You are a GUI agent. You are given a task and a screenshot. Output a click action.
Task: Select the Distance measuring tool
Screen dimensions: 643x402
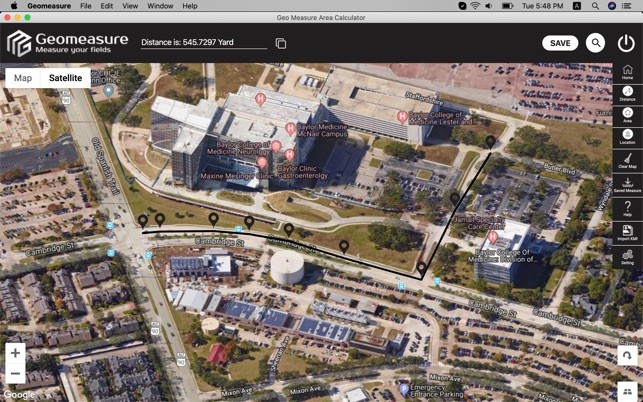pyautogui.click(x=627, y=94)
